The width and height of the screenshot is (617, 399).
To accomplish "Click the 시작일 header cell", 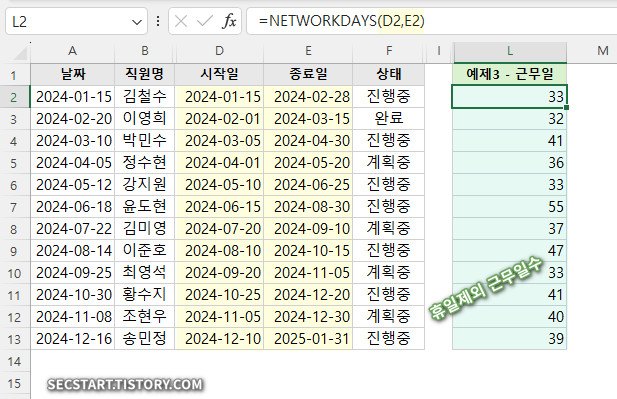I will coord(219,74).
